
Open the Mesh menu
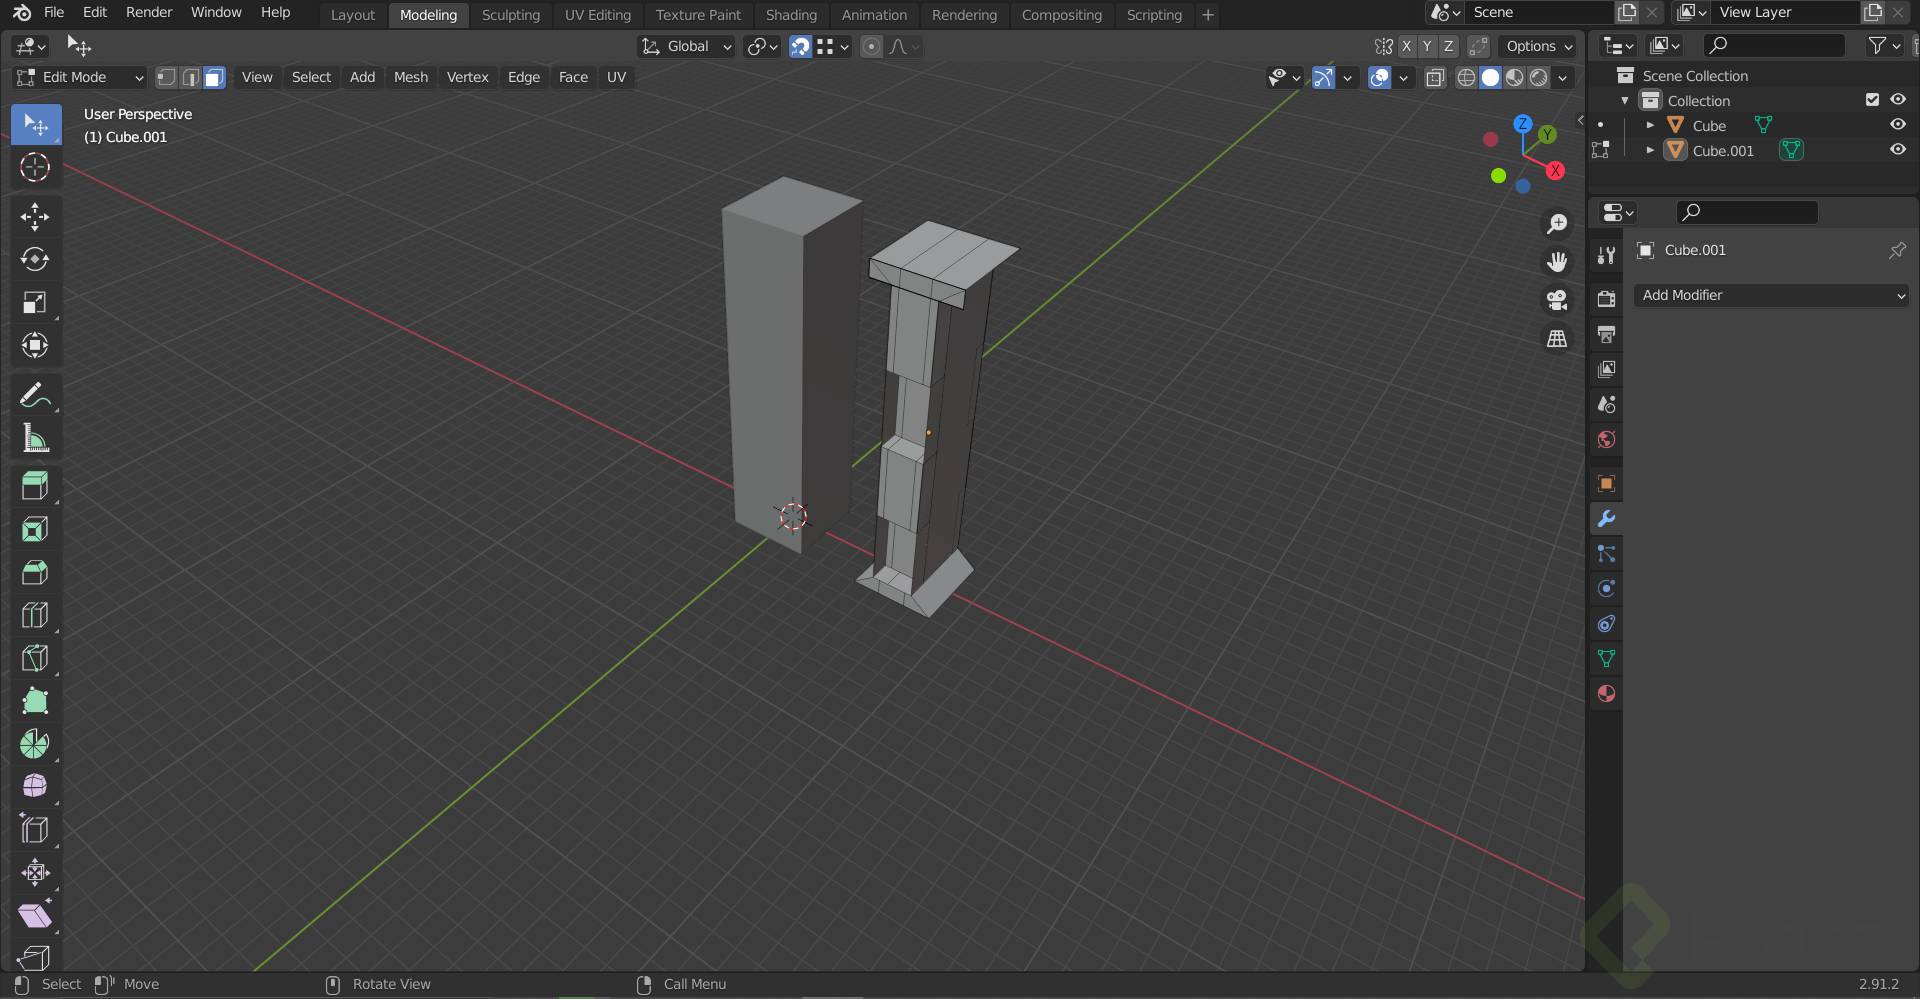pos(410,77)
